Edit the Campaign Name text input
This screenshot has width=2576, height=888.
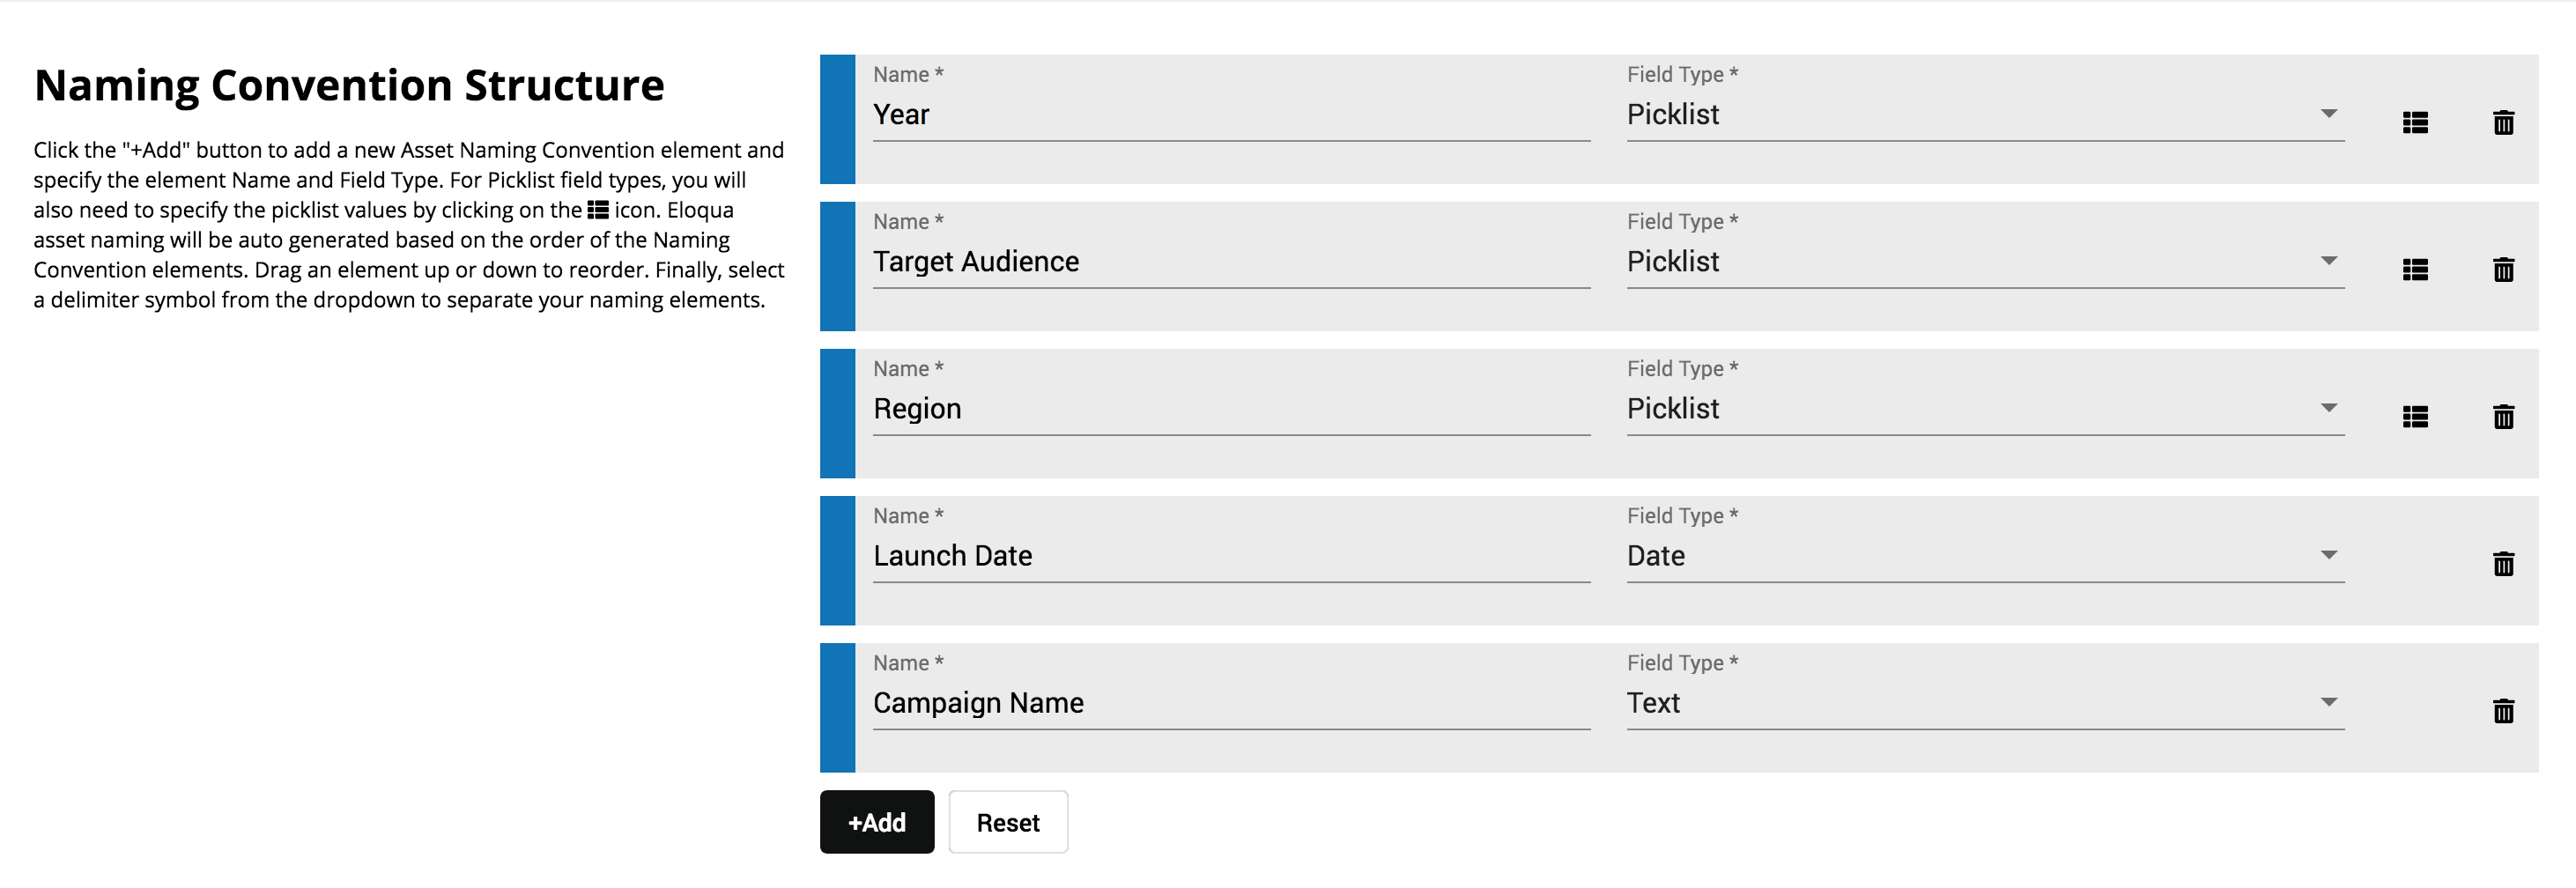click(1230, 703)
